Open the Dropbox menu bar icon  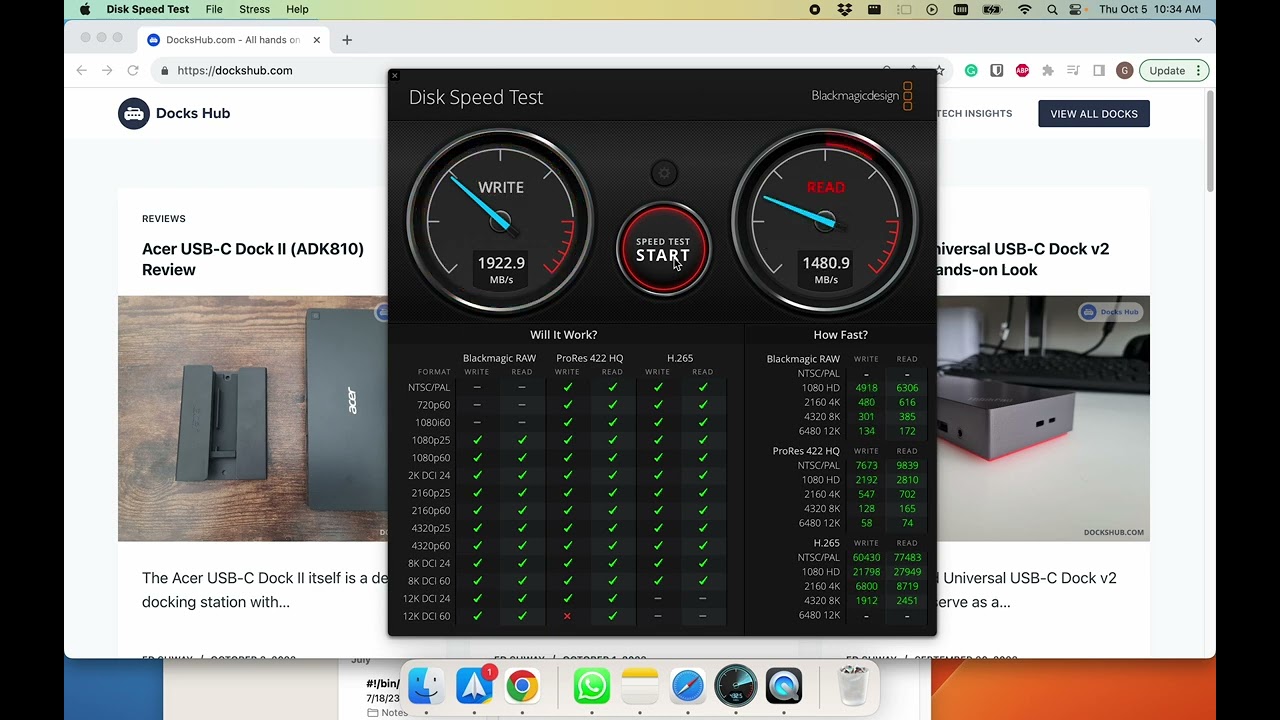845,9
